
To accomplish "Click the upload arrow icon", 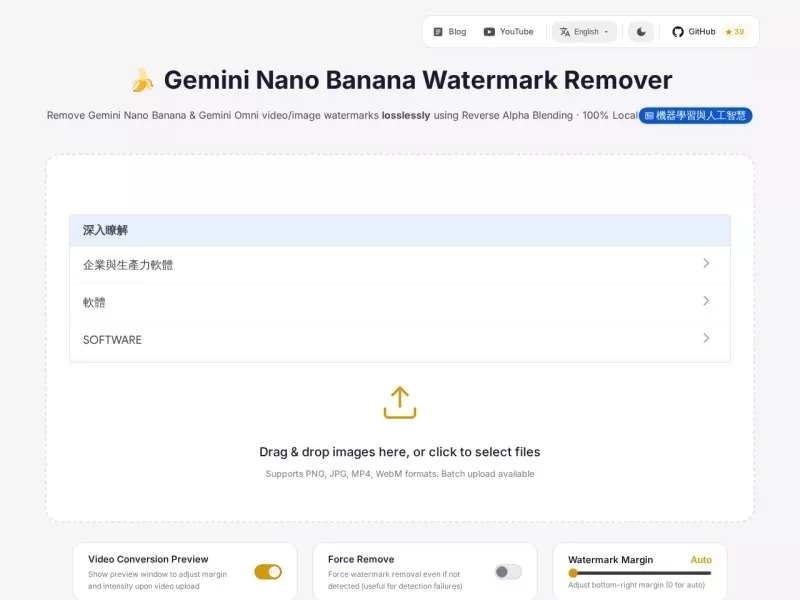I will [400, 403].
